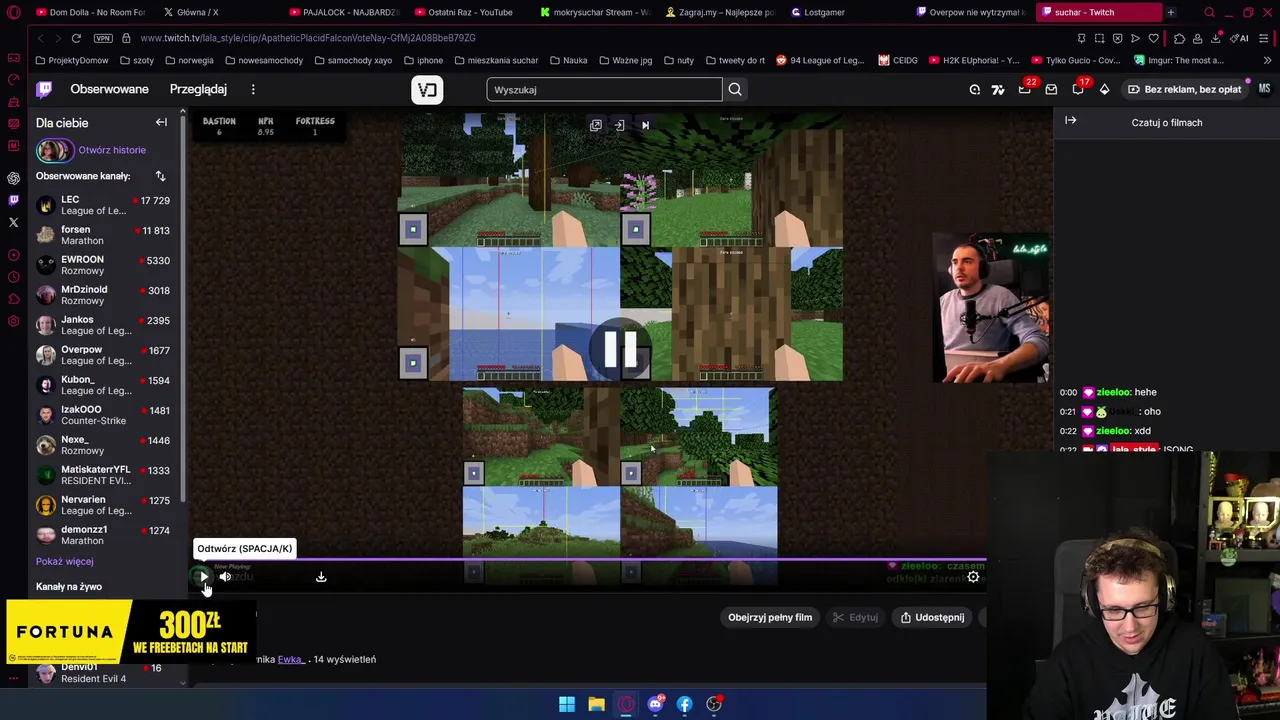Open the iphone bookmark folder
Viewport: 1280px width, 720px height.
tap(423, 60)
